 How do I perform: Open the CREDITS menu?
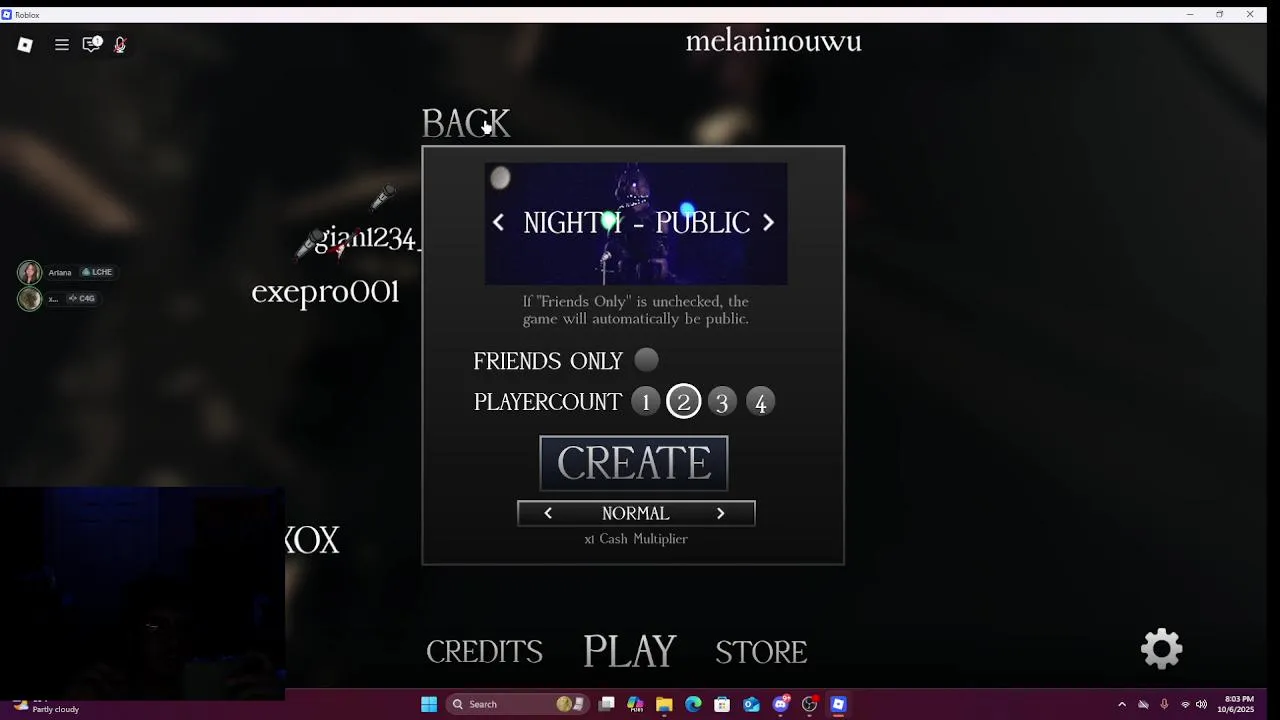(x=484, y=652)
